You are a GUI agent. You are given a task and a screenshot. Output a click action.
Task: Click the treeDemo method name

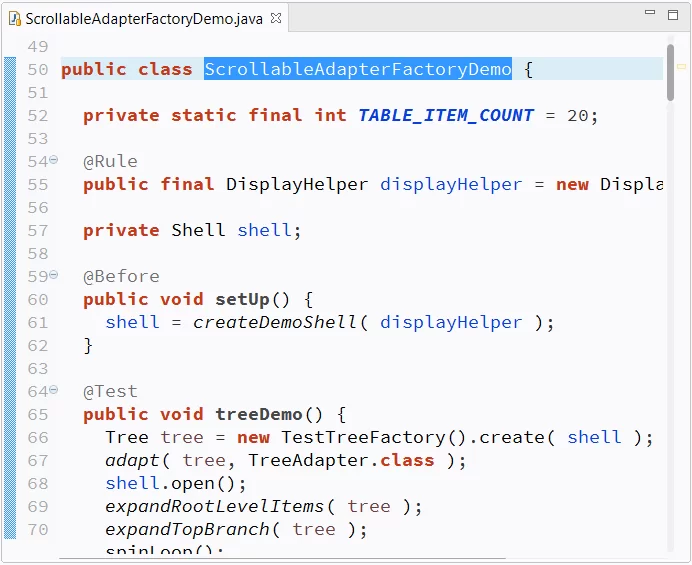click(x=259, y=414)
